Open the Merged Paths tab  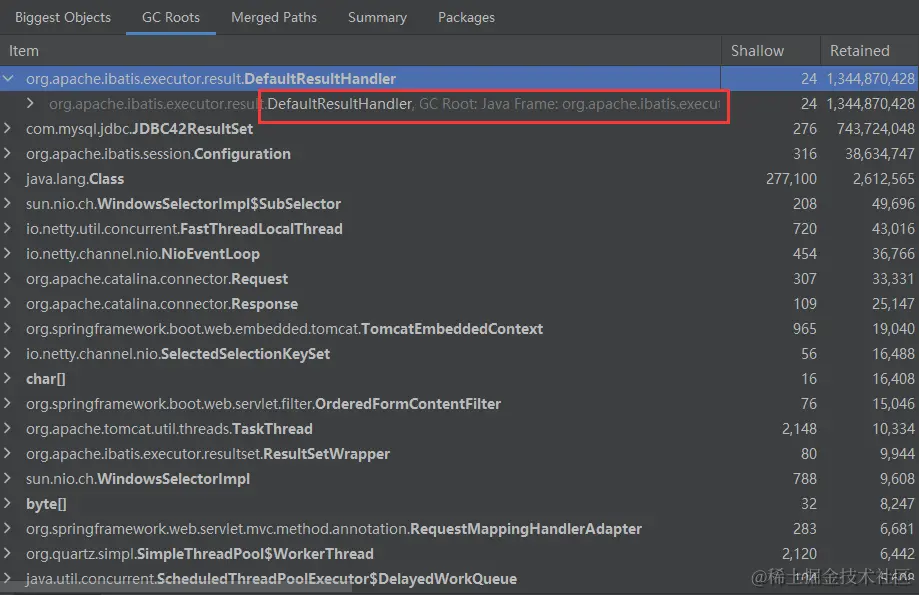tap(274, 17)
